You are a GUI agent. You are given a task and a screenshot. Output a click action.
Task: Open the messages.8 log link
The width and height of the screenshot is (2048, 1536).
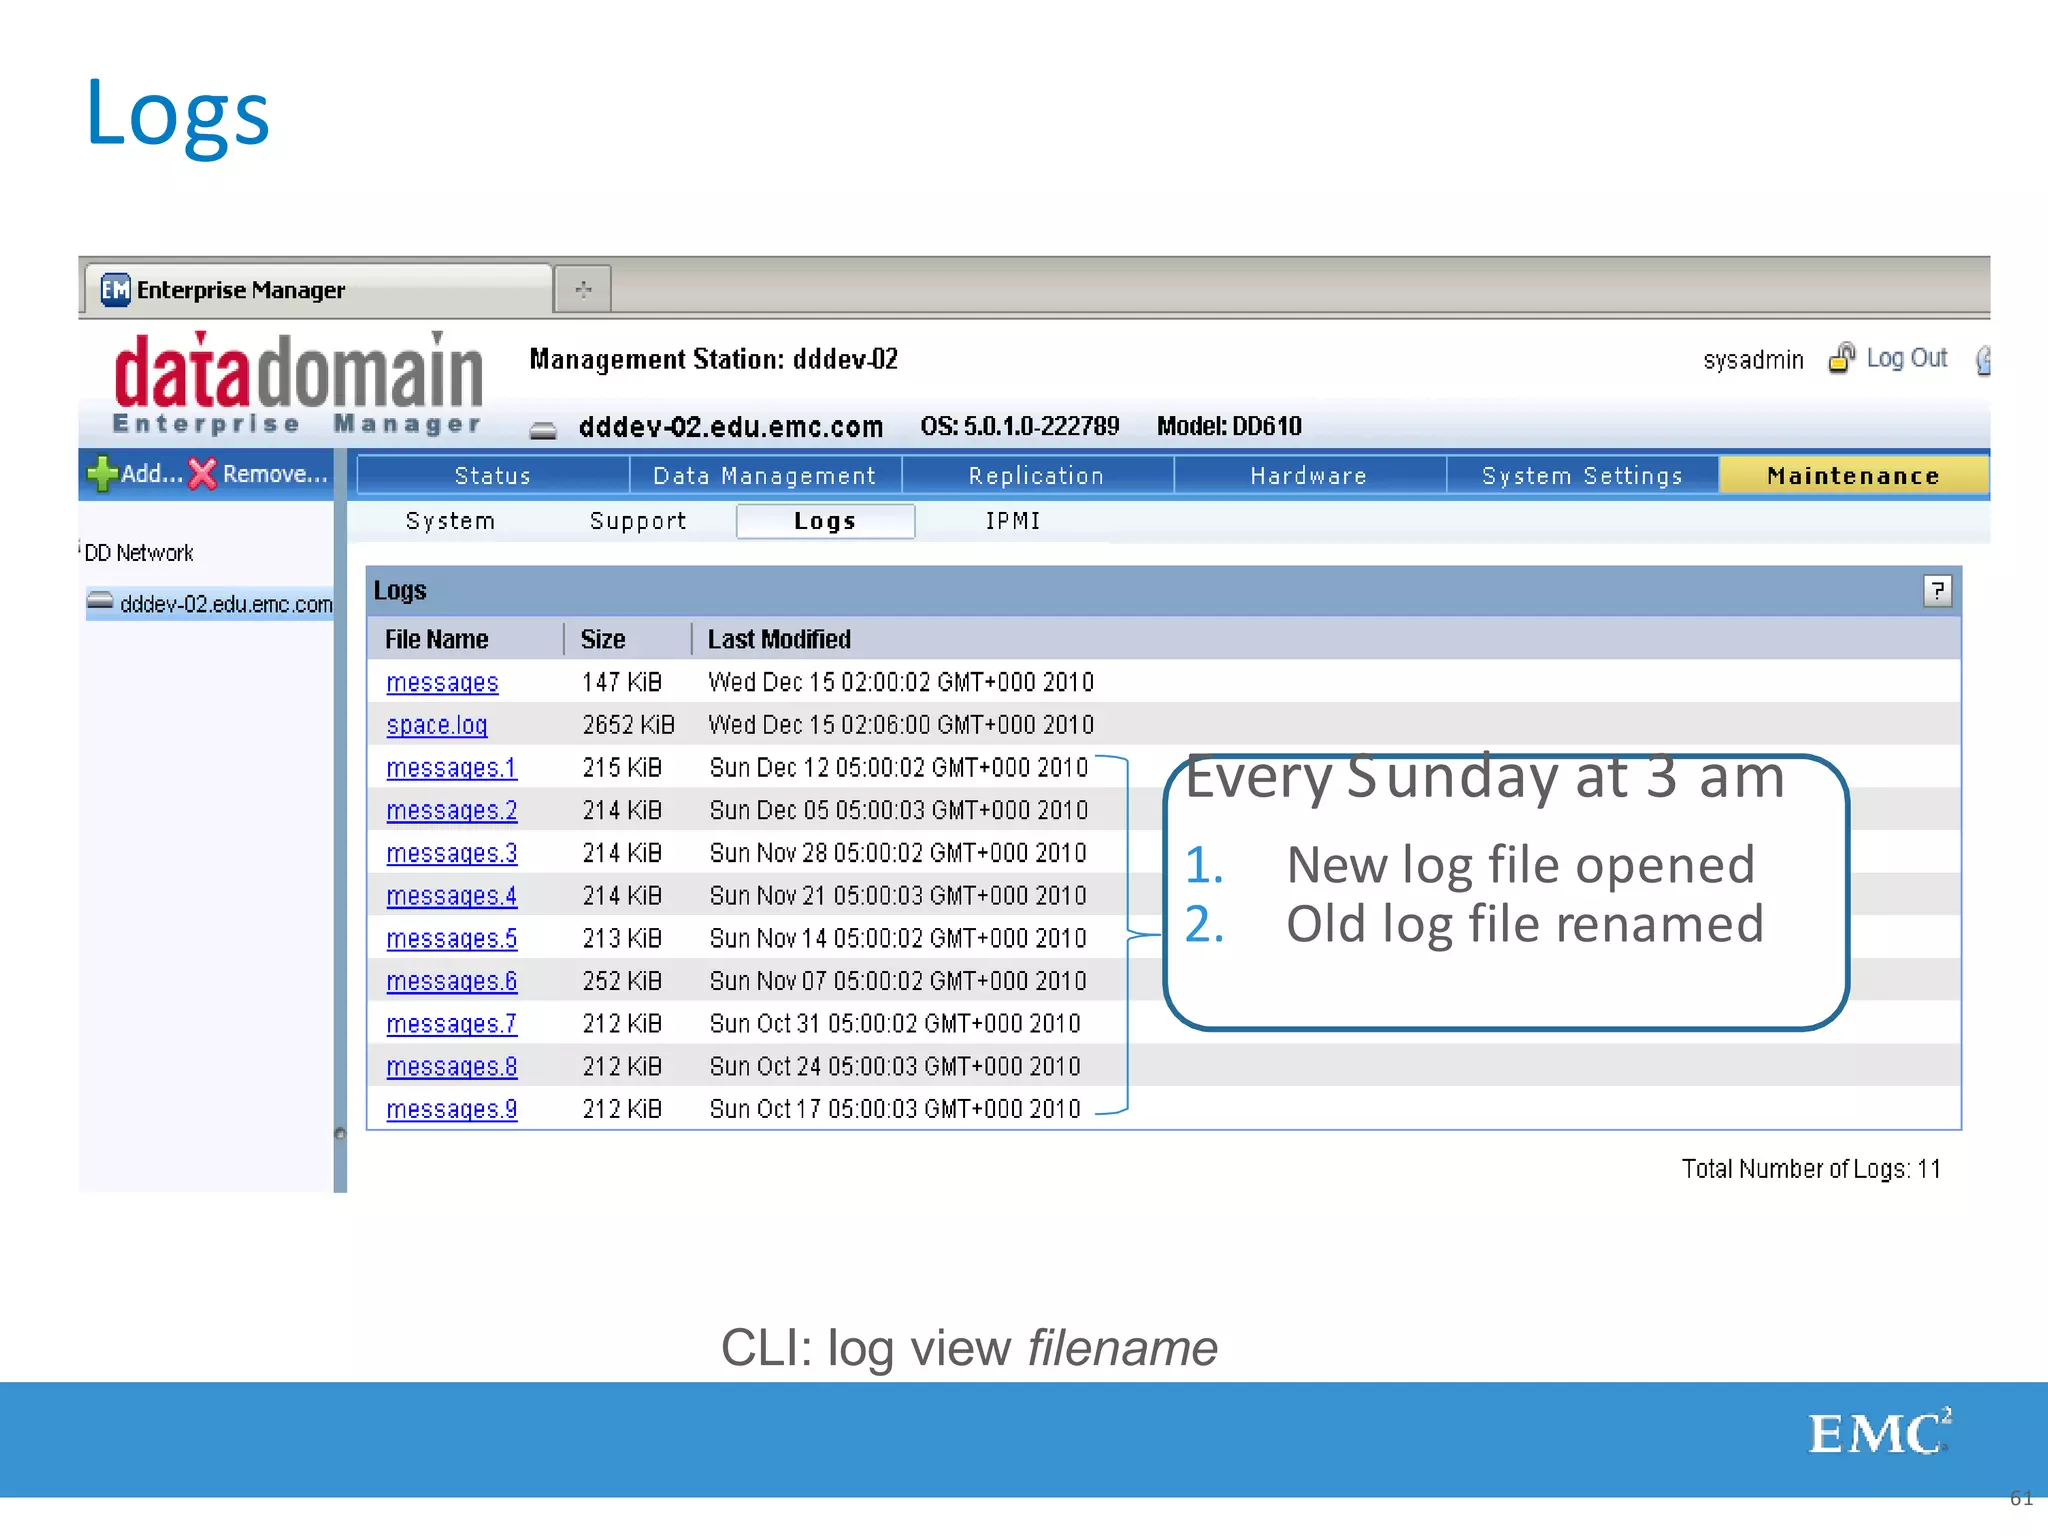pyautogui.click(x=452, y=1067)
